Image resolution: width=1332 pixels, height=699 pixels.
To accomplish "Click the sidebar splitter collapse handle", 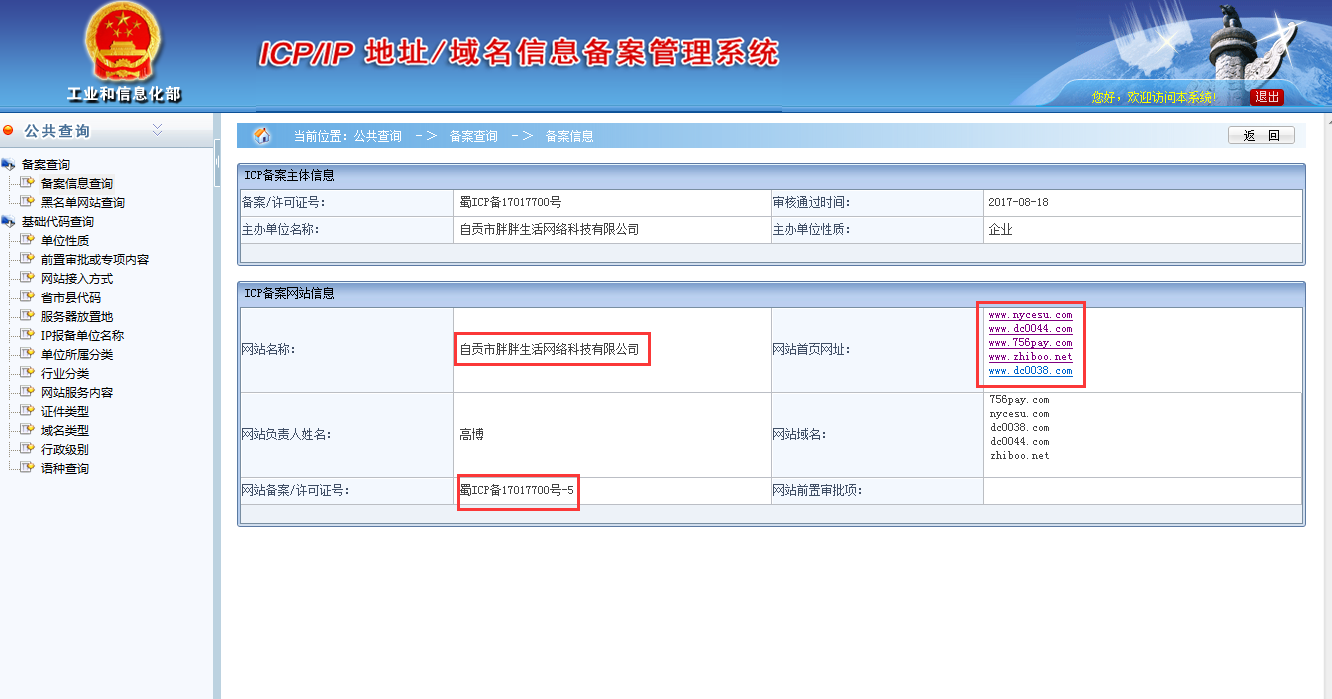I will coord(217,164).
